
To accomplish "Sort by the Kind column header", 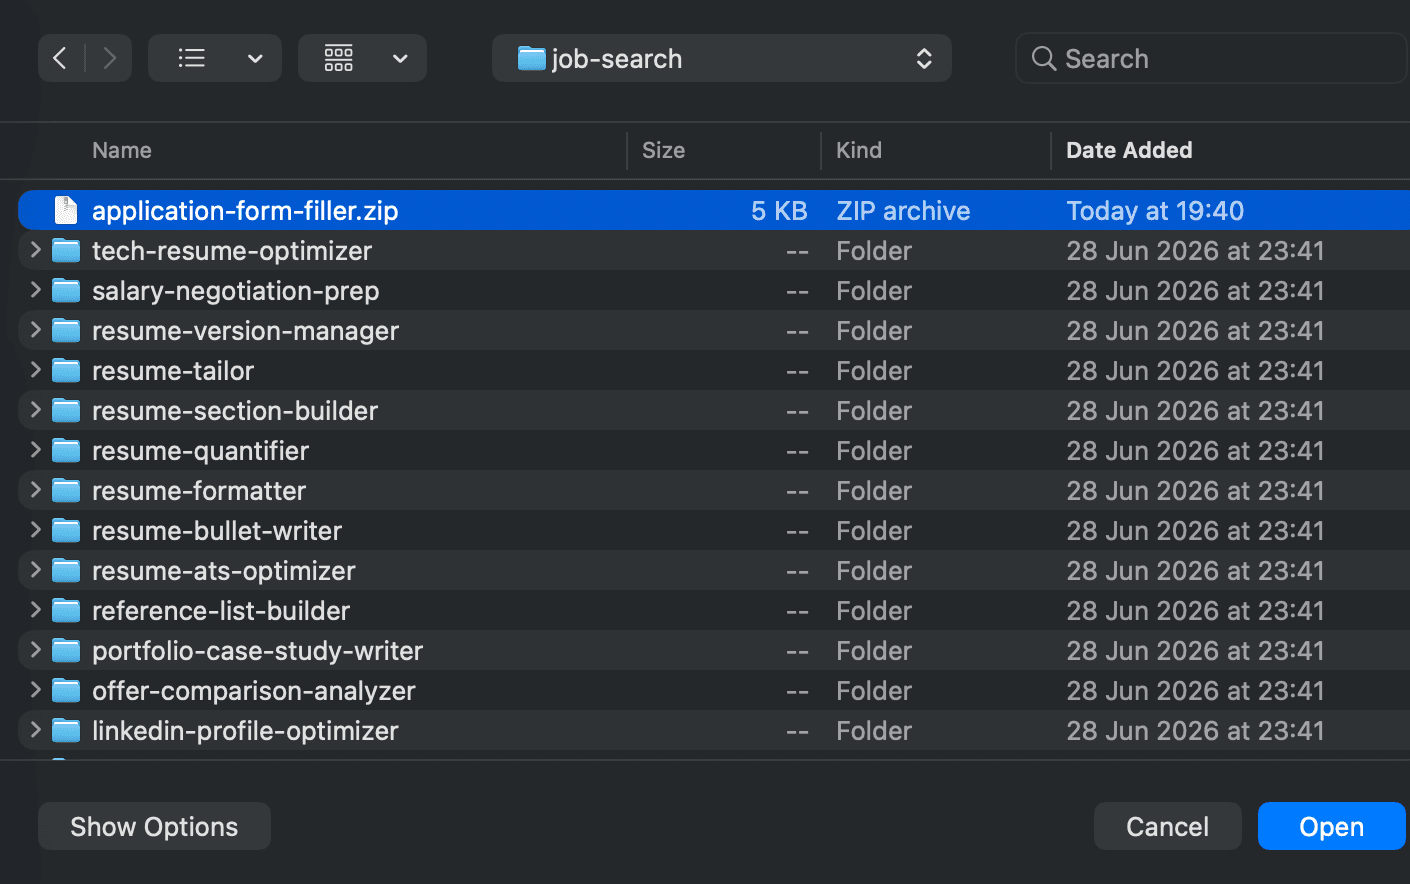I will [x=859, y=150].
